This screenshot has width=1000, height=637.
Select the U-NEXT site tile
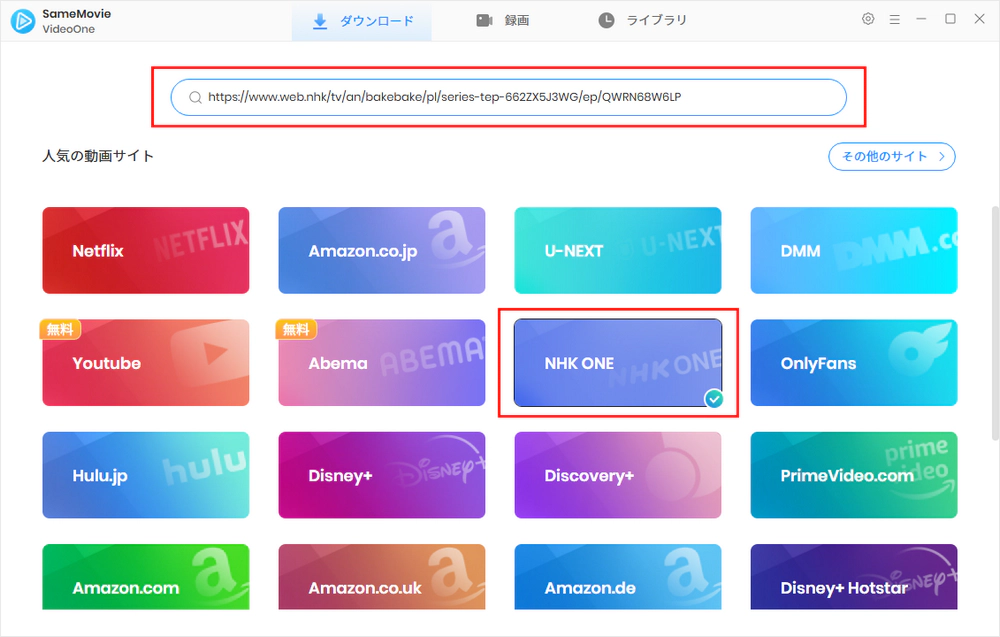point(617,250)
